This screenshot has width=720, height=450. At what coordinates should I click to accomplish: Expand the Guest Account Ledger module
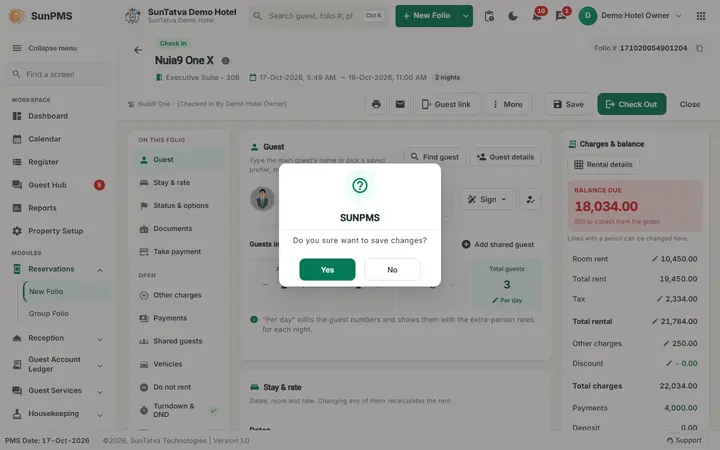coord(58,365)
